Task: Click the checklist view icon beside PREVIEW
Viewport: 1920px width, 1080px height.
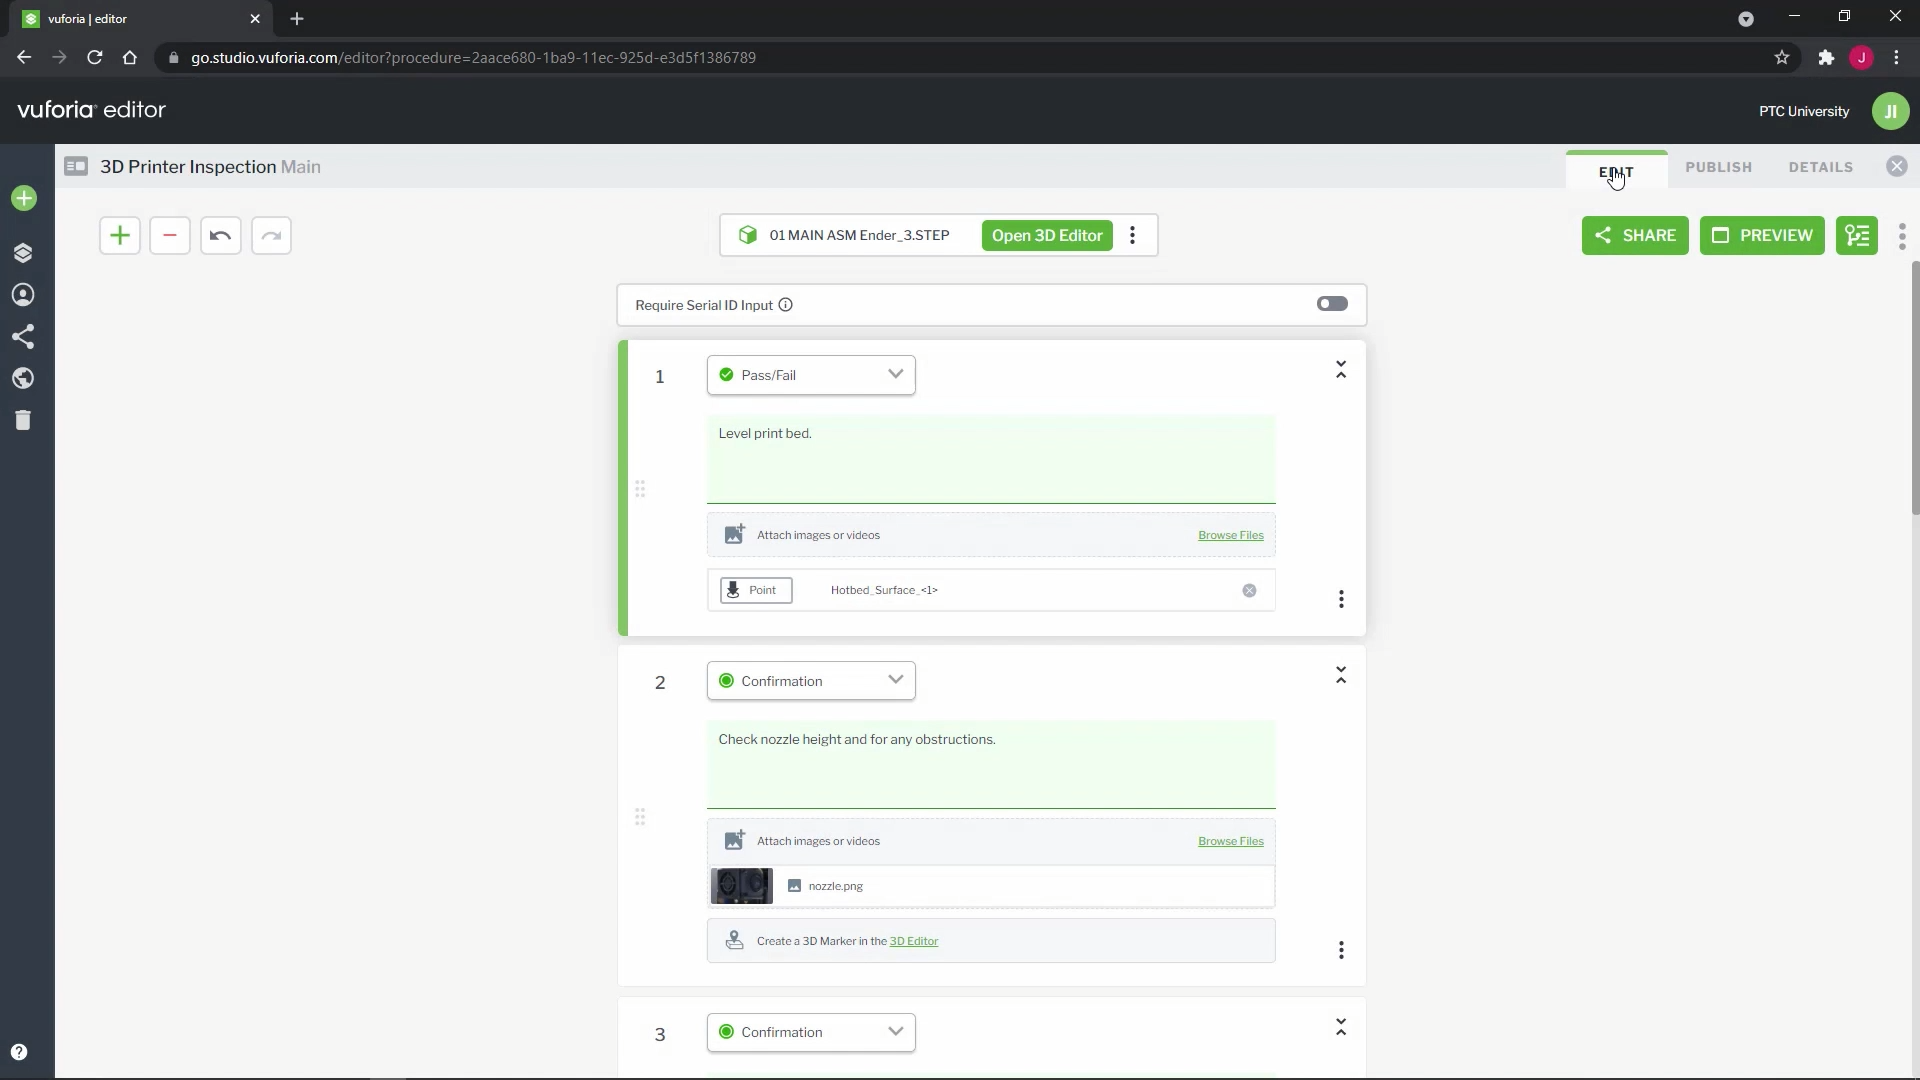Action: point(1856,236)
